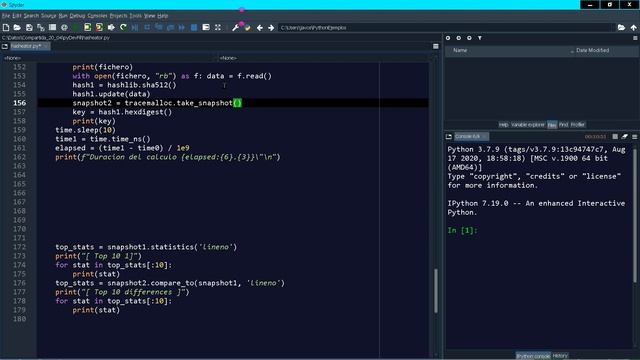
Task: Switch to the Find pane tab
Action: click(563, 124)
